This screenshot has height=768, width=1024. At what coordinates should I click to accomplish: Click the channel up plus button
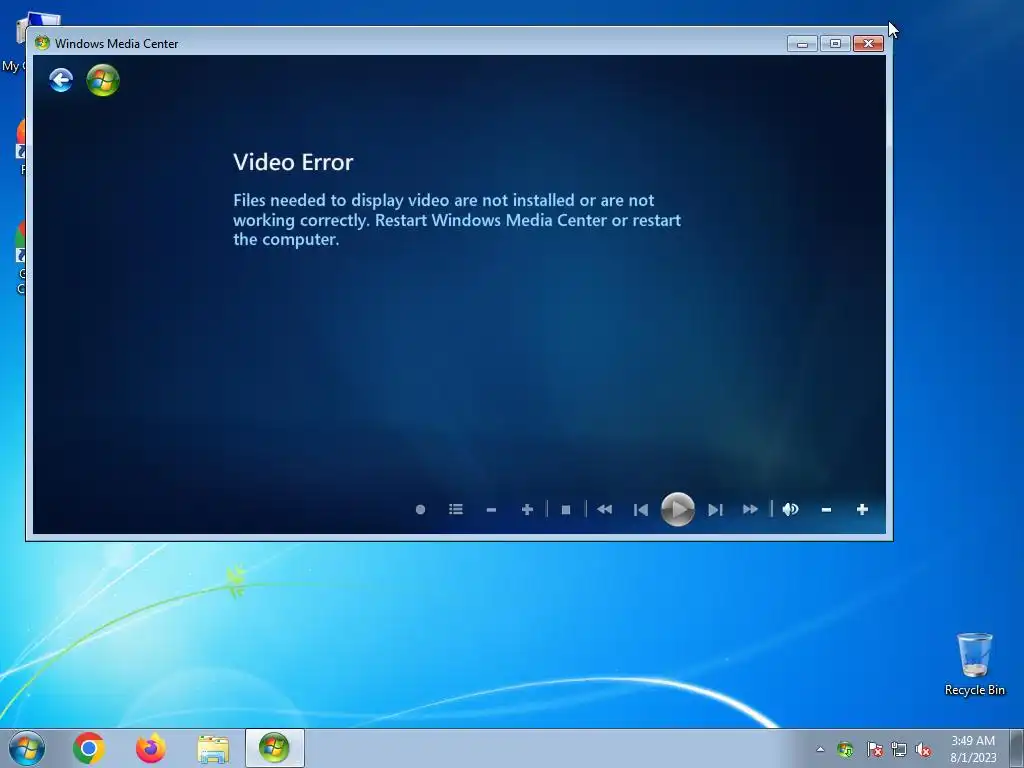[x=527, y=509]
